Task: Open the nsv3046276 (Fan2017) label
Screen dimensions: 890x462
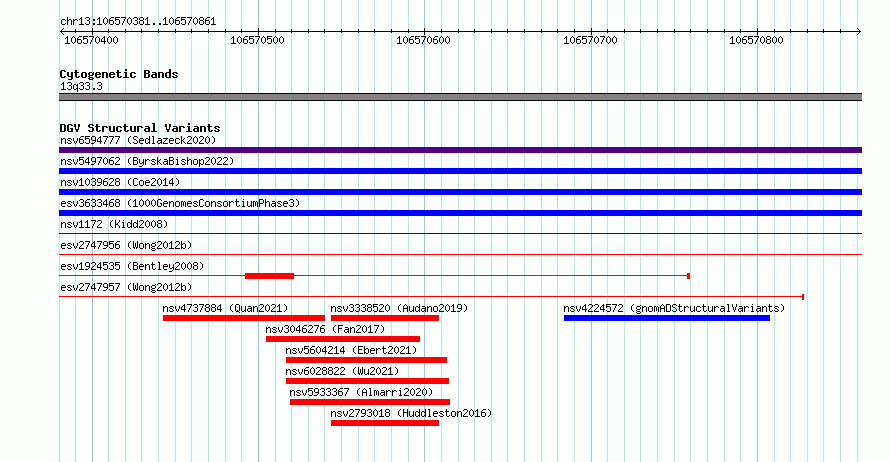Action: coord(325,329)
